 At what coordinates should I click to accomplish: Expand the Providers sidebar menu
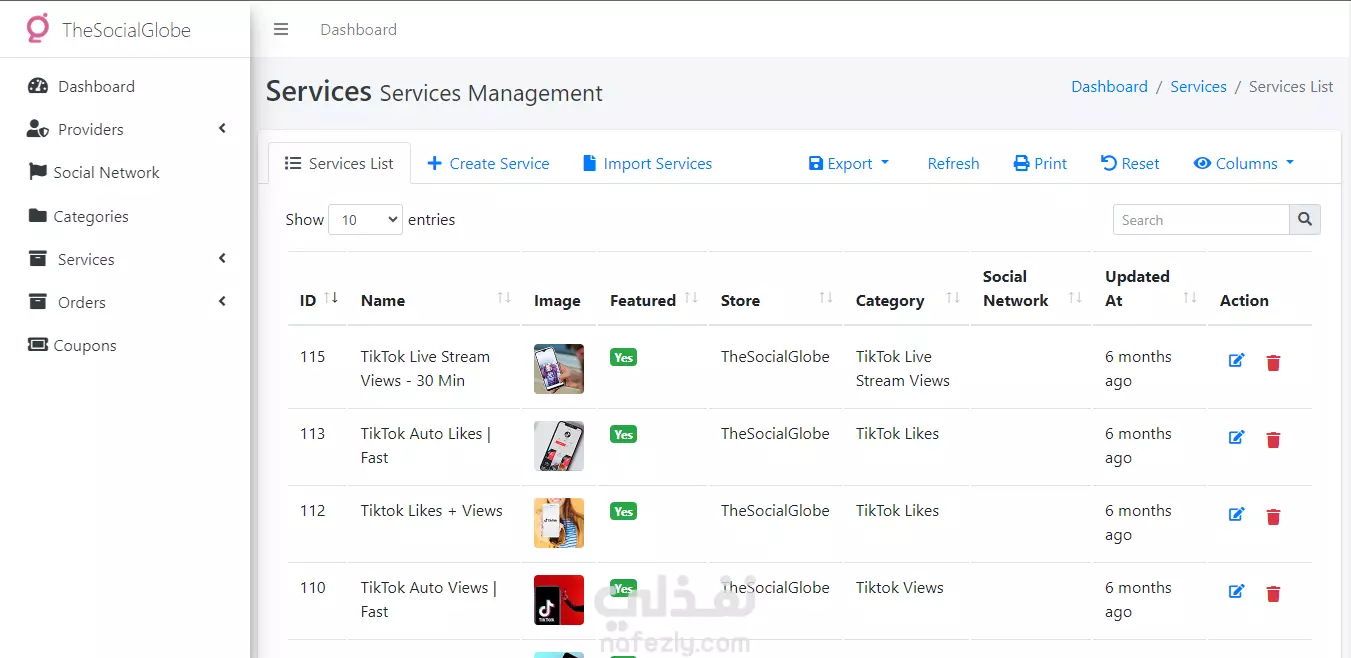[x=125, y=129]
